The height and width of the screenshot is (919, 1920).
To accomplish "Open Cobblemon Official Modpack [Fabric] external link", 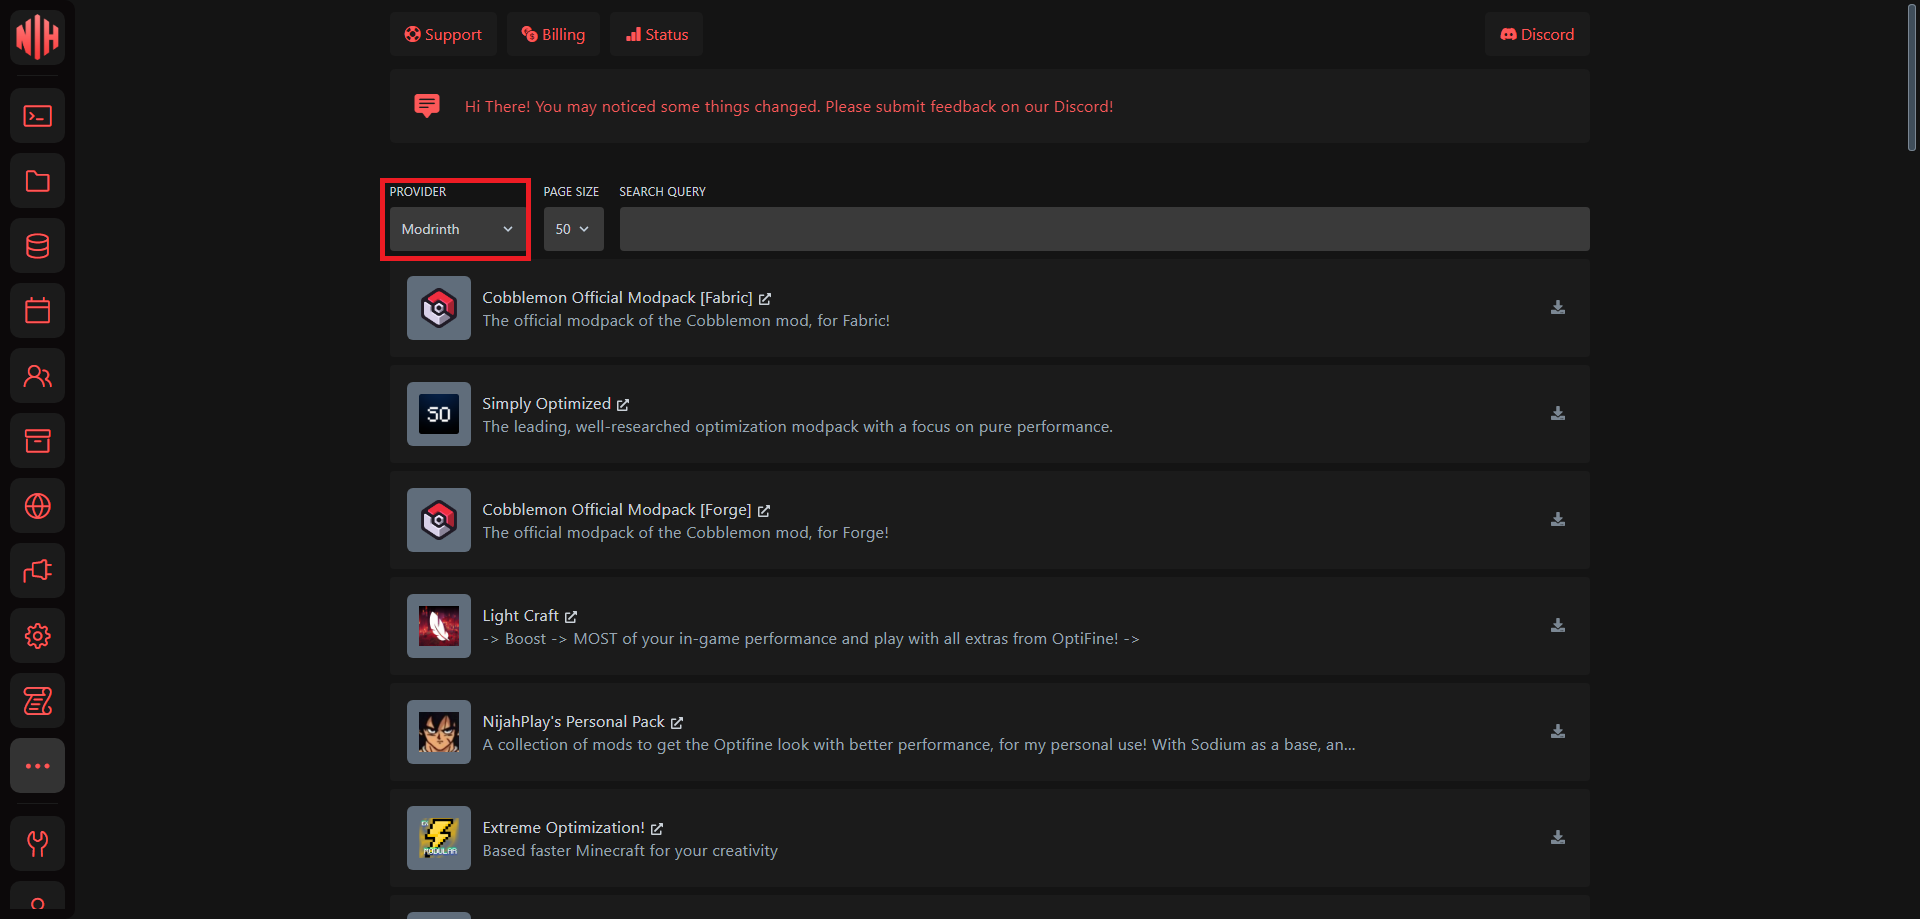I will (x=765, y=299).
